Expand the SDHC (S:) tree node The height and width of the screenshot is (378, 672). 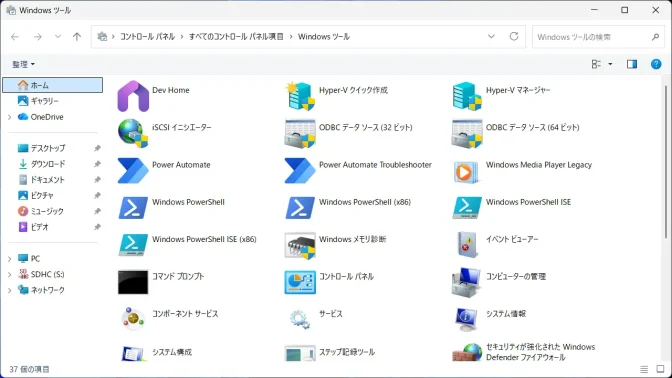[9, 275]
